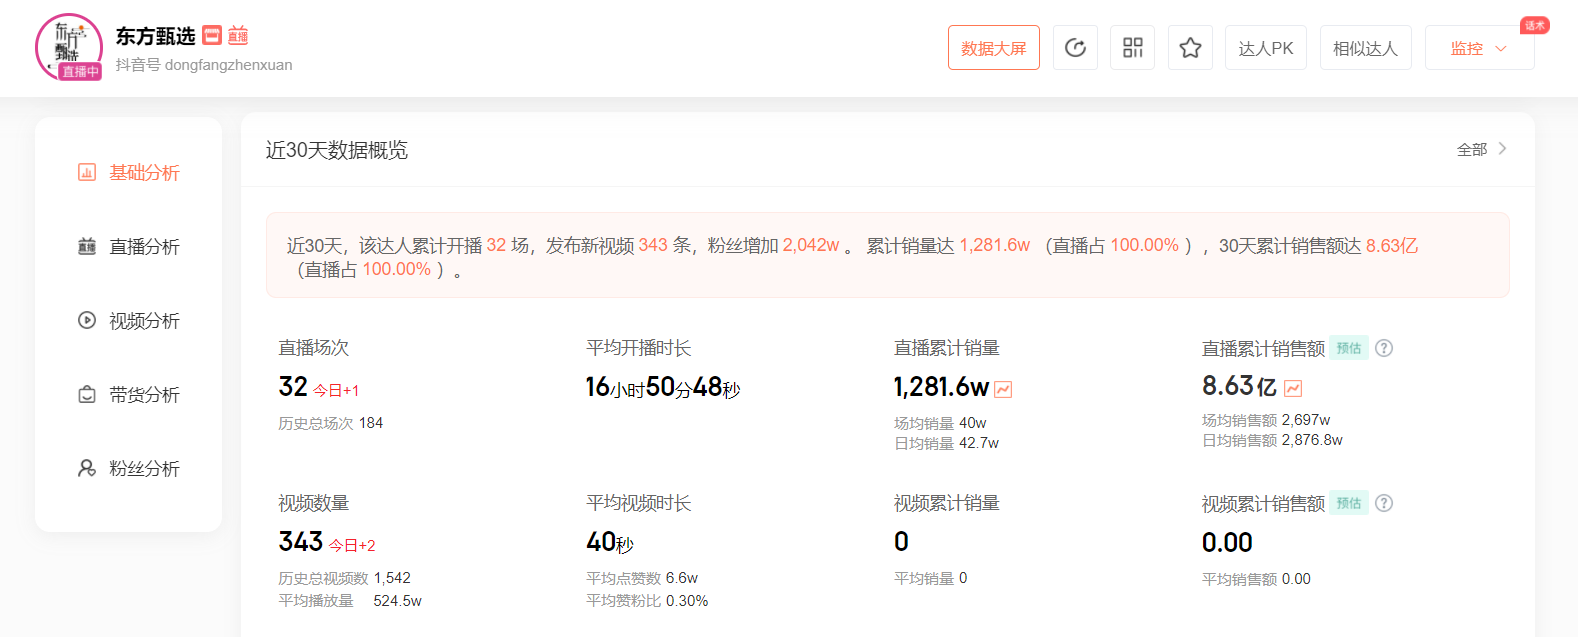Viewport: 1578px width, 637px height.
Task: Click the trend chart icon beside 1,281.6w
Action: pos(1003,389)
